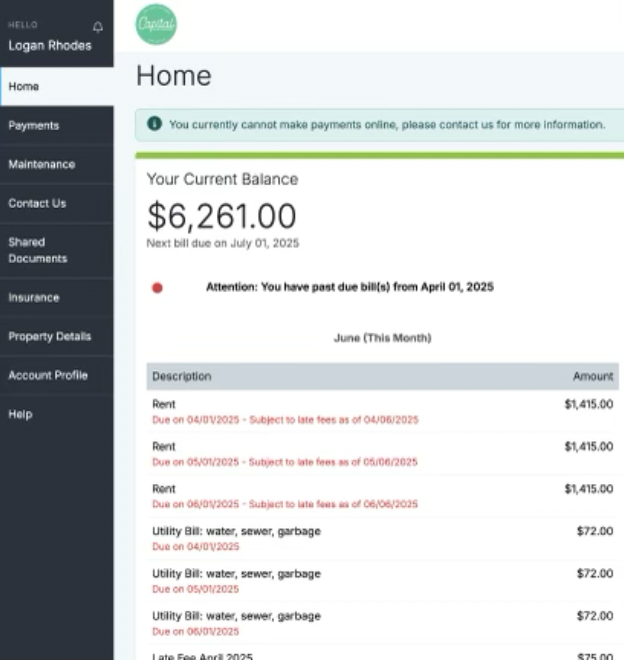
Task: Click the red past-due alert dot
Action: (157, 288)
